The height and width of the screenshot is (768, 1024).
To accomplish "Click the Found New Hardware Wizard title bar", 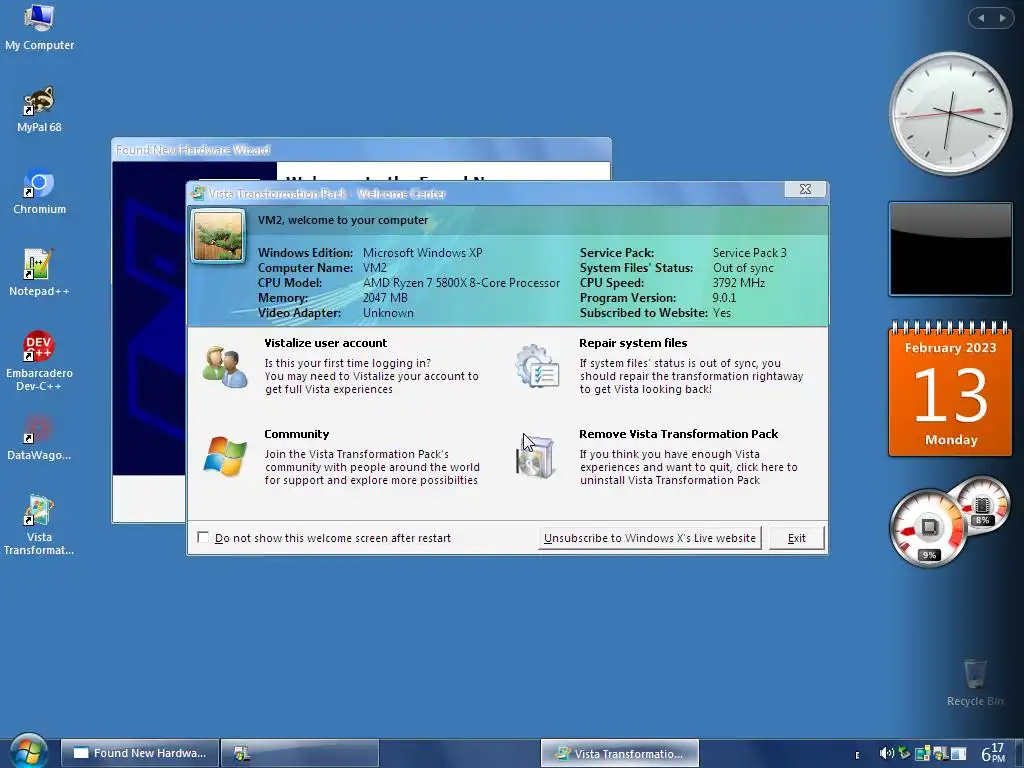I will [x=361, y=150].
